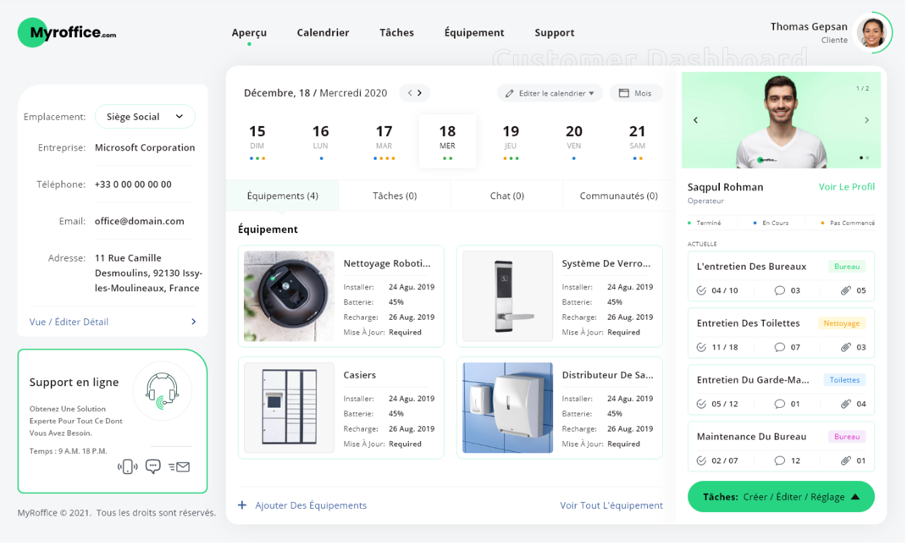Click Voir Le Profil link

847,187
